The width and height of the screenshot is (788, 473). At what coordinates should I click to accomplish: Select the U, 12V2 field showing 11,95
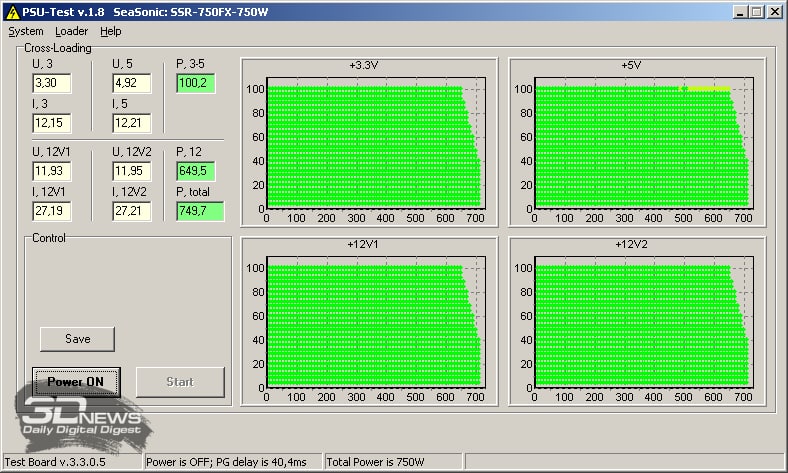tap(132, 171)
